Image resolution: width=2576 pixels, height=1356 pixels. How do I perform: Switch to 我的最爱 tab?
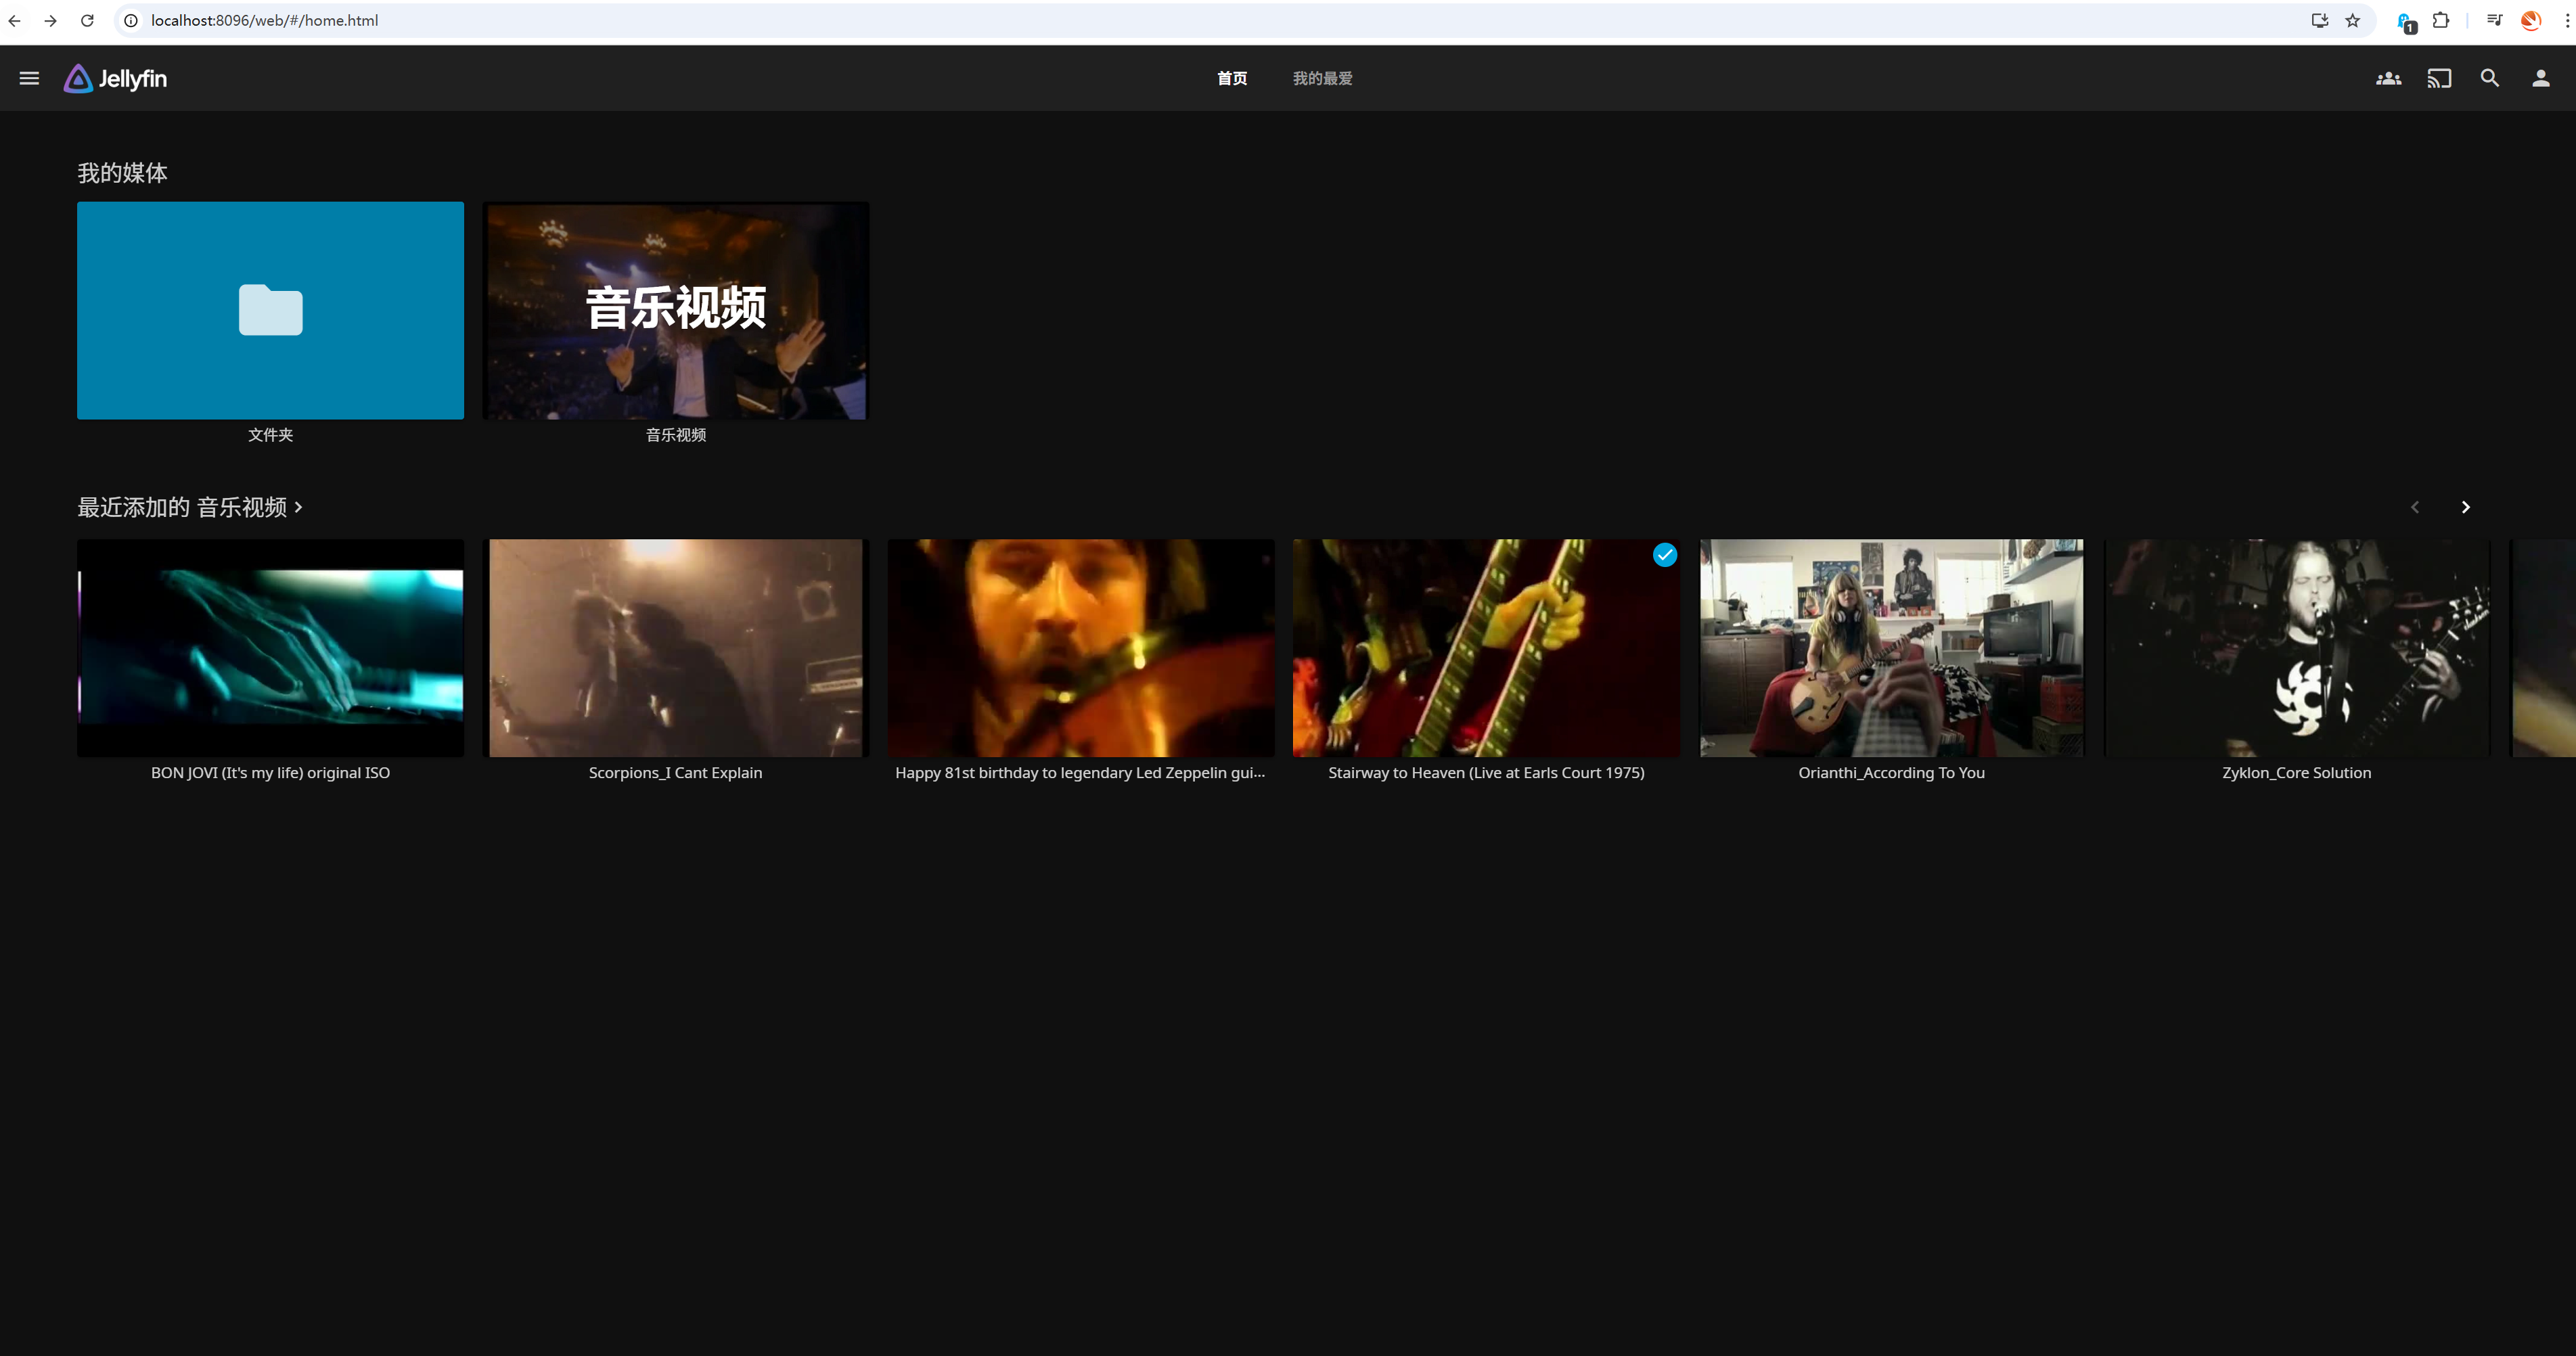[x=1322, y=78]
